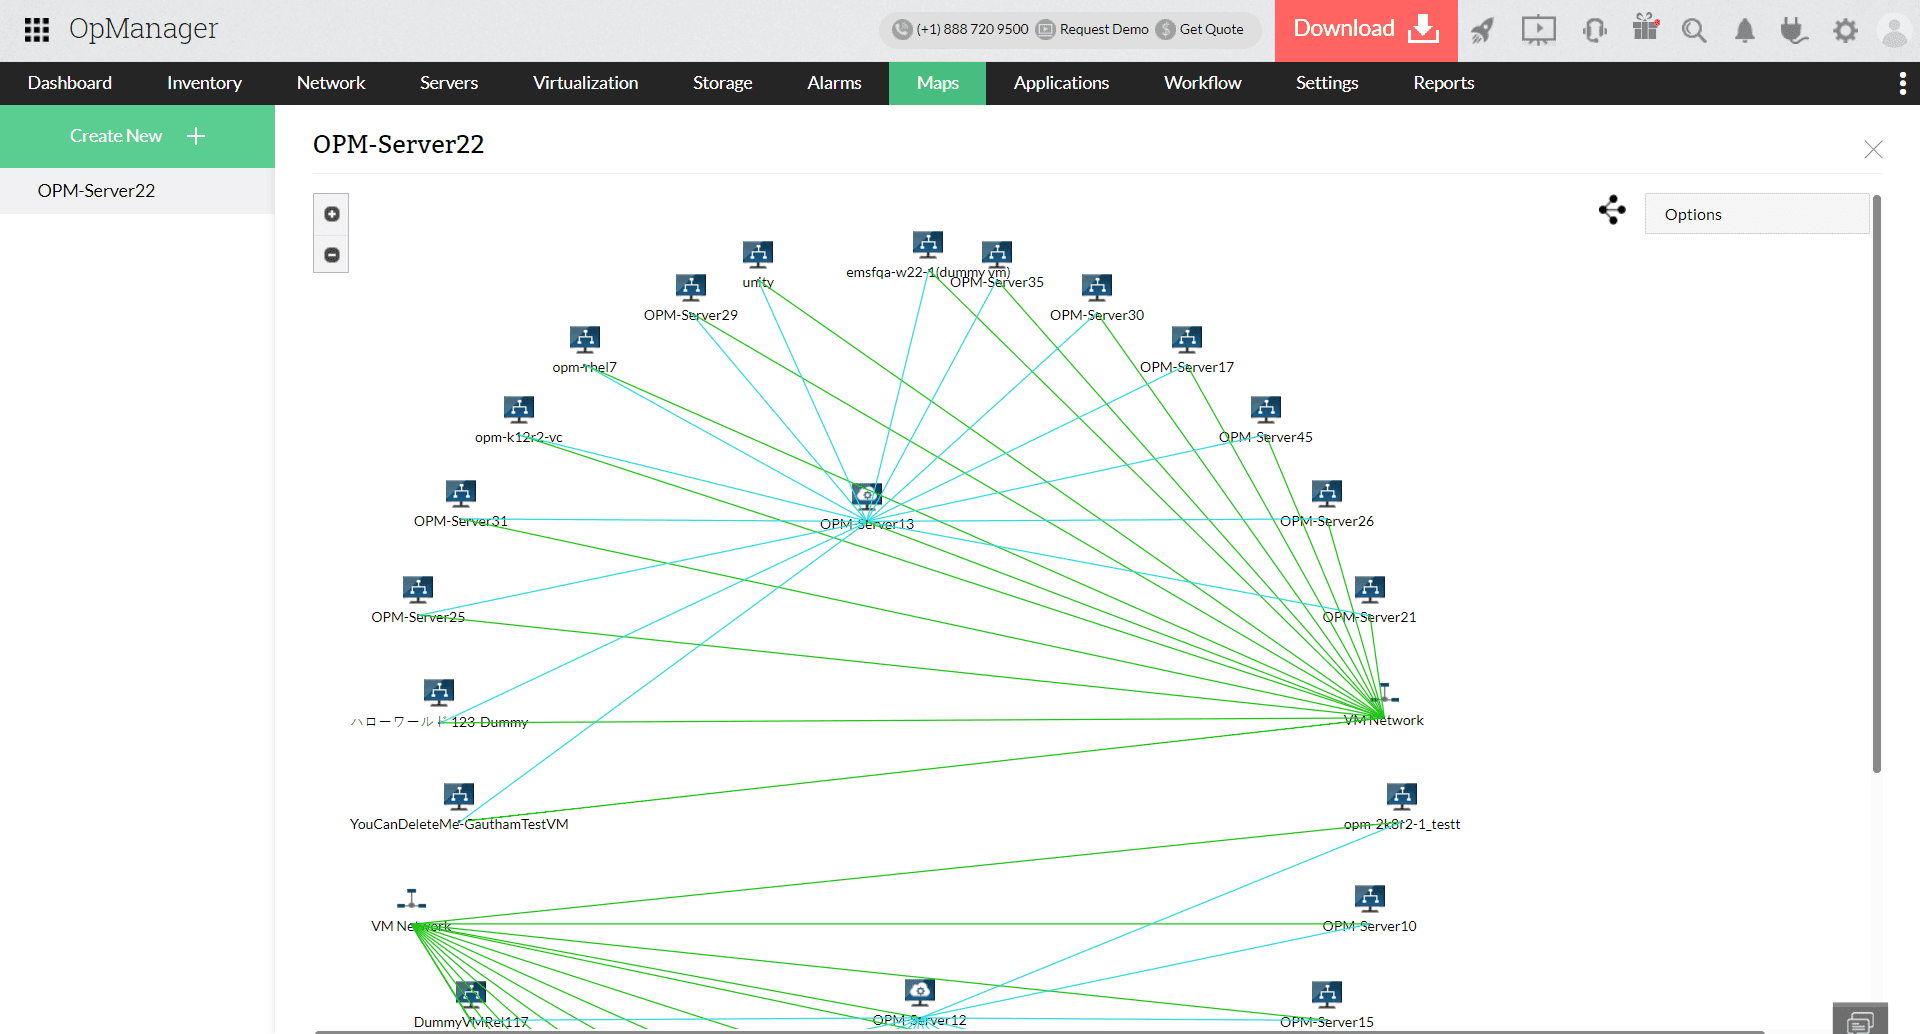The width and height of the screenshot is (1920, 1034).
Task: Select the OPM-Server26 node icon
Action: click(x=1327, y=493)
